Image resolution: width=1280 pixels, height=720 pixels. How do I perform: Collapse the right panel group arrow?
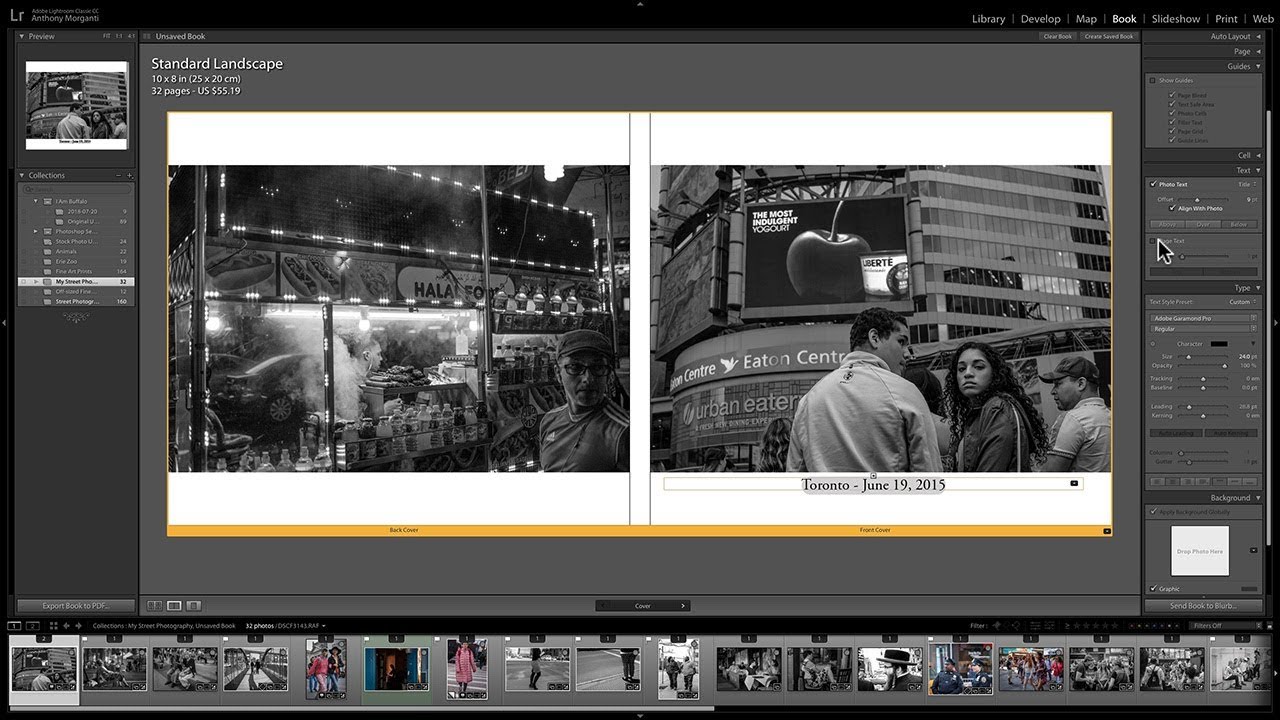tap(1276, 323)
